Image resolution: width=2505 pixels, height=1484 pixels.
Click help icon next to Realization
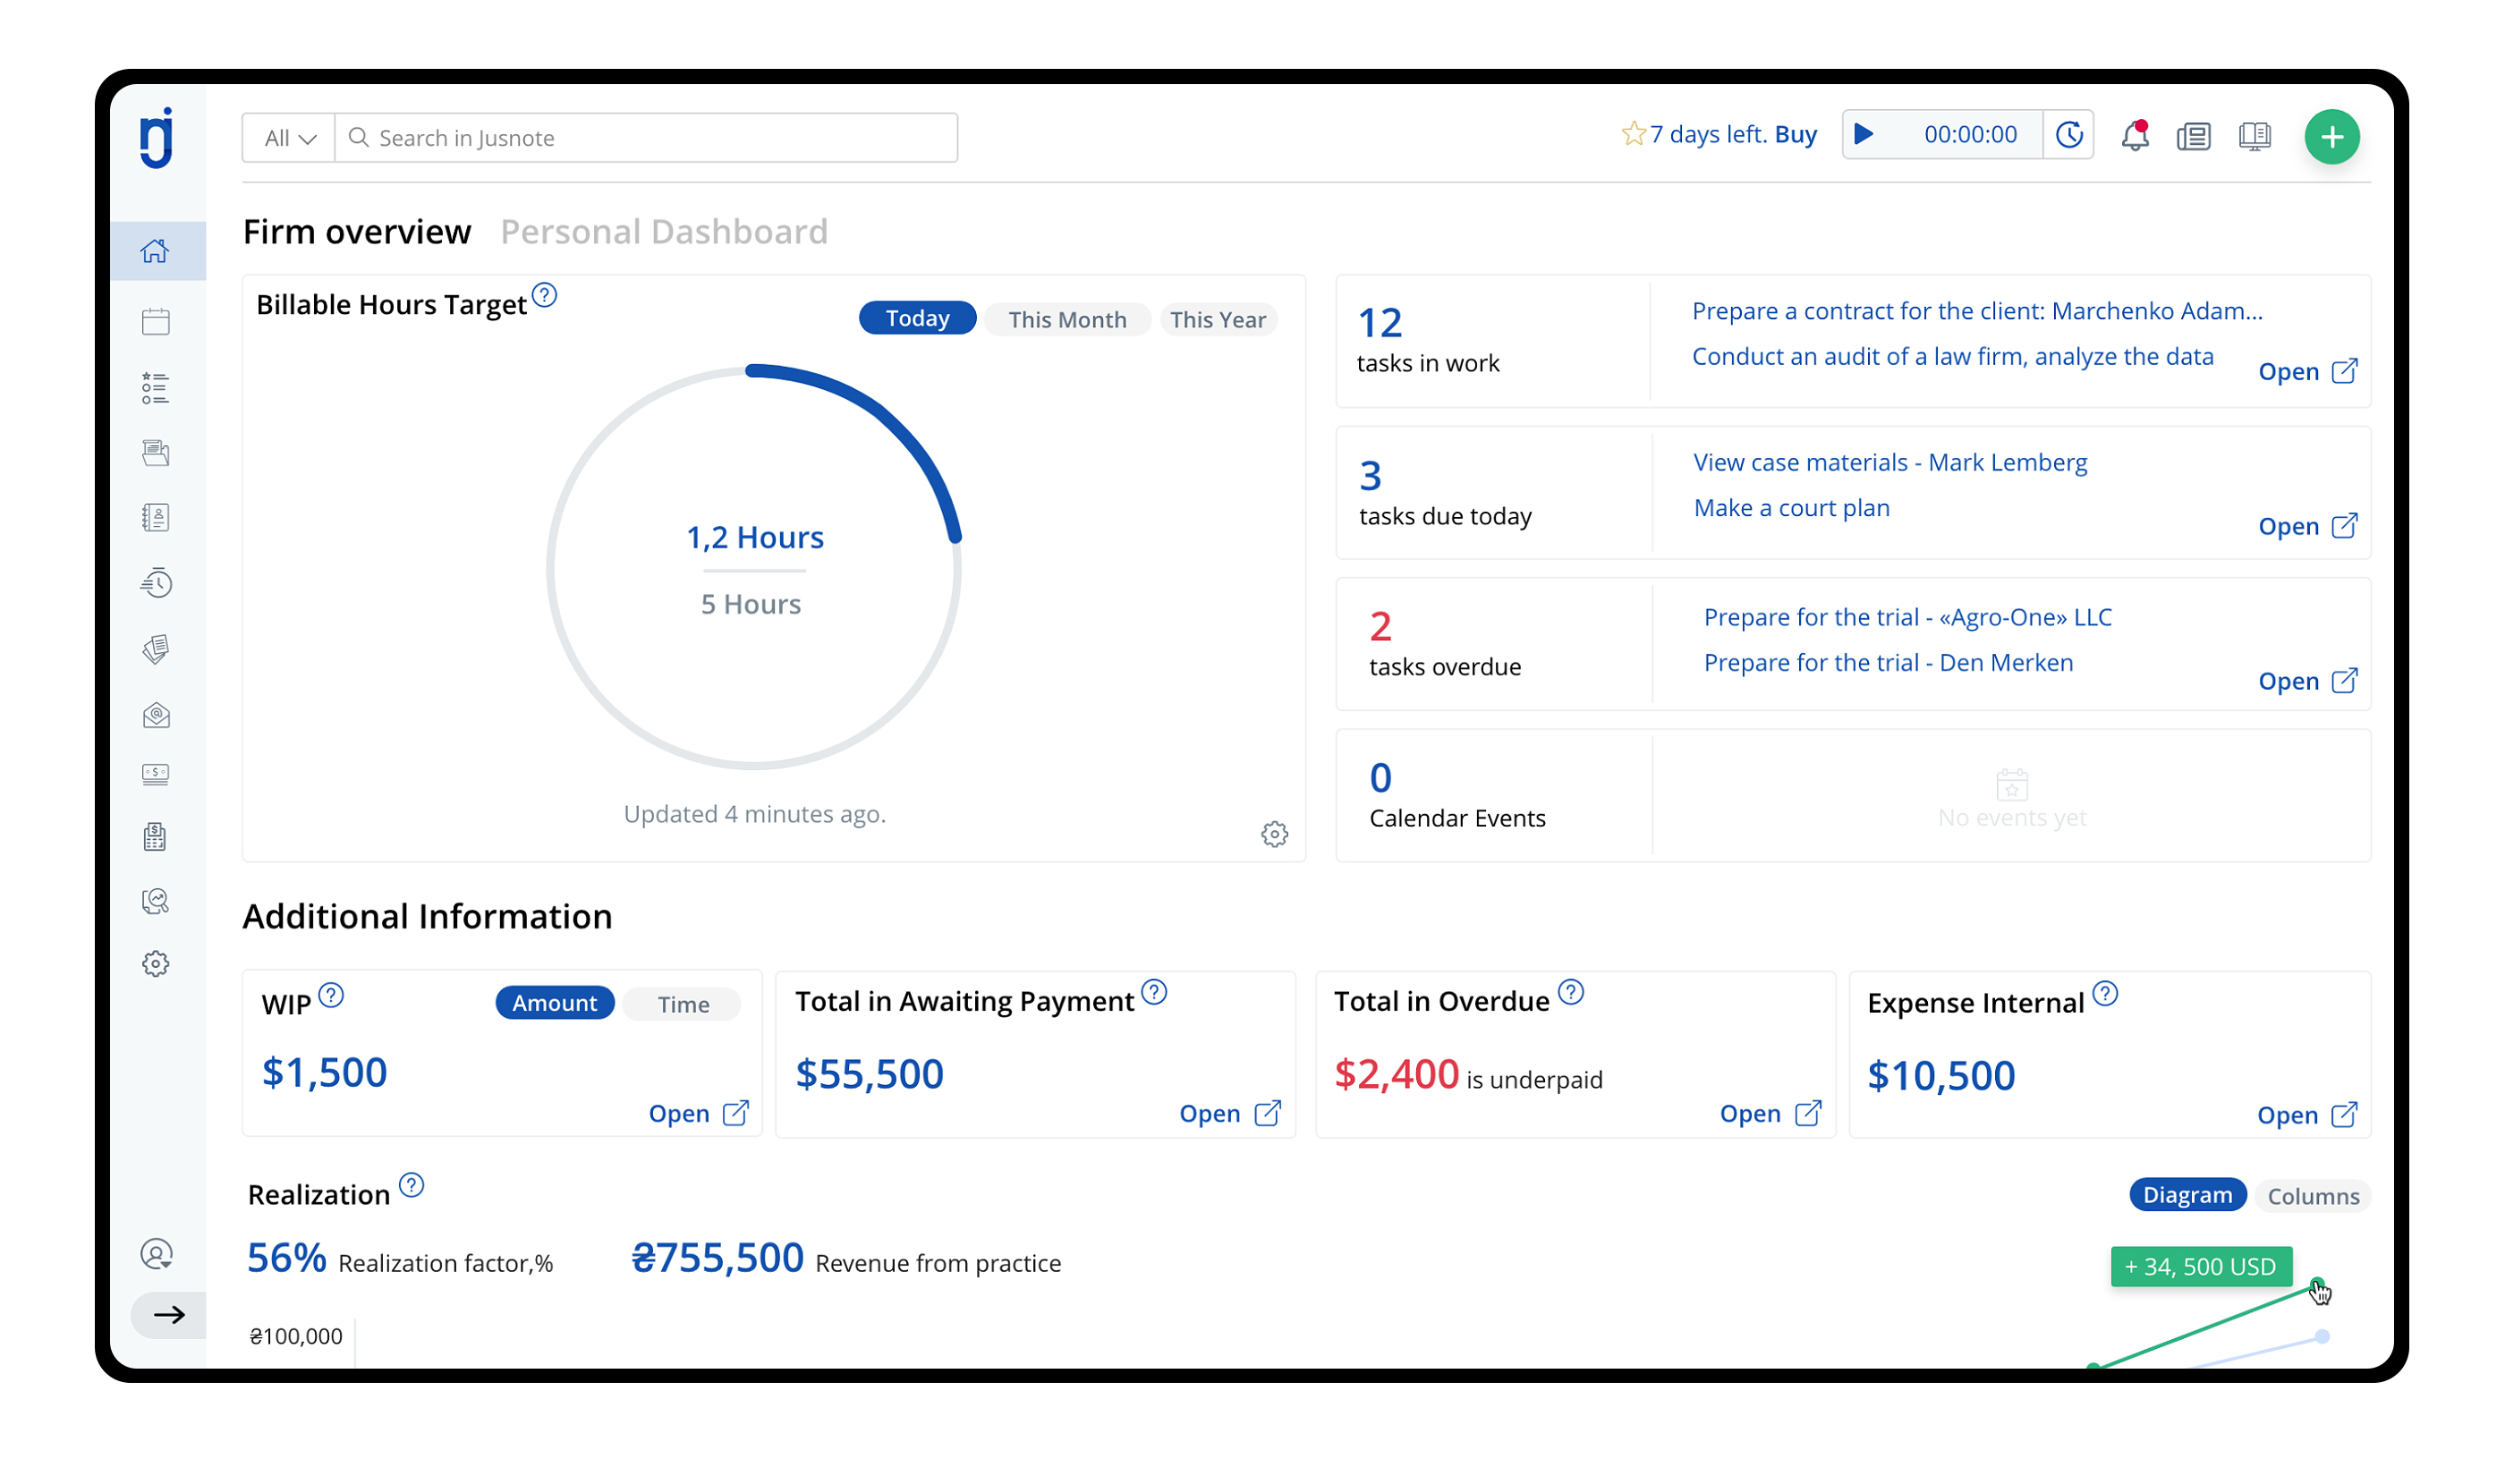tap(412, 1186)
